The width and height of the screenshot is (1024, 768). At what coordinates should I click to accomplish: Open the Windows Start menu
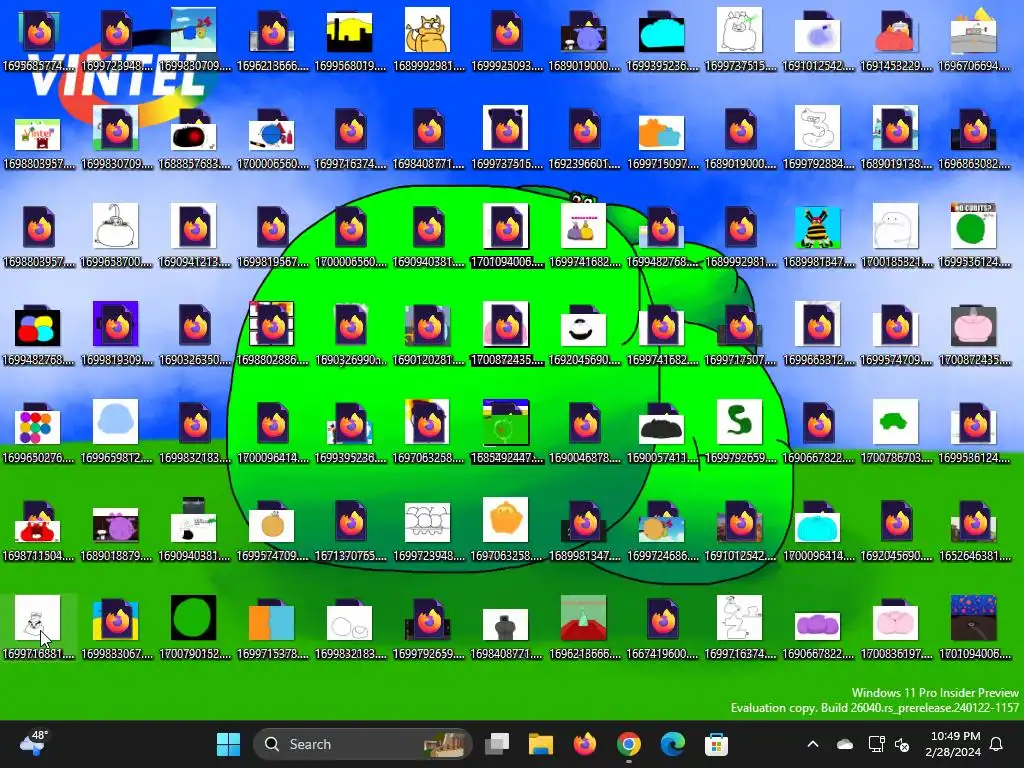[228, 744]
